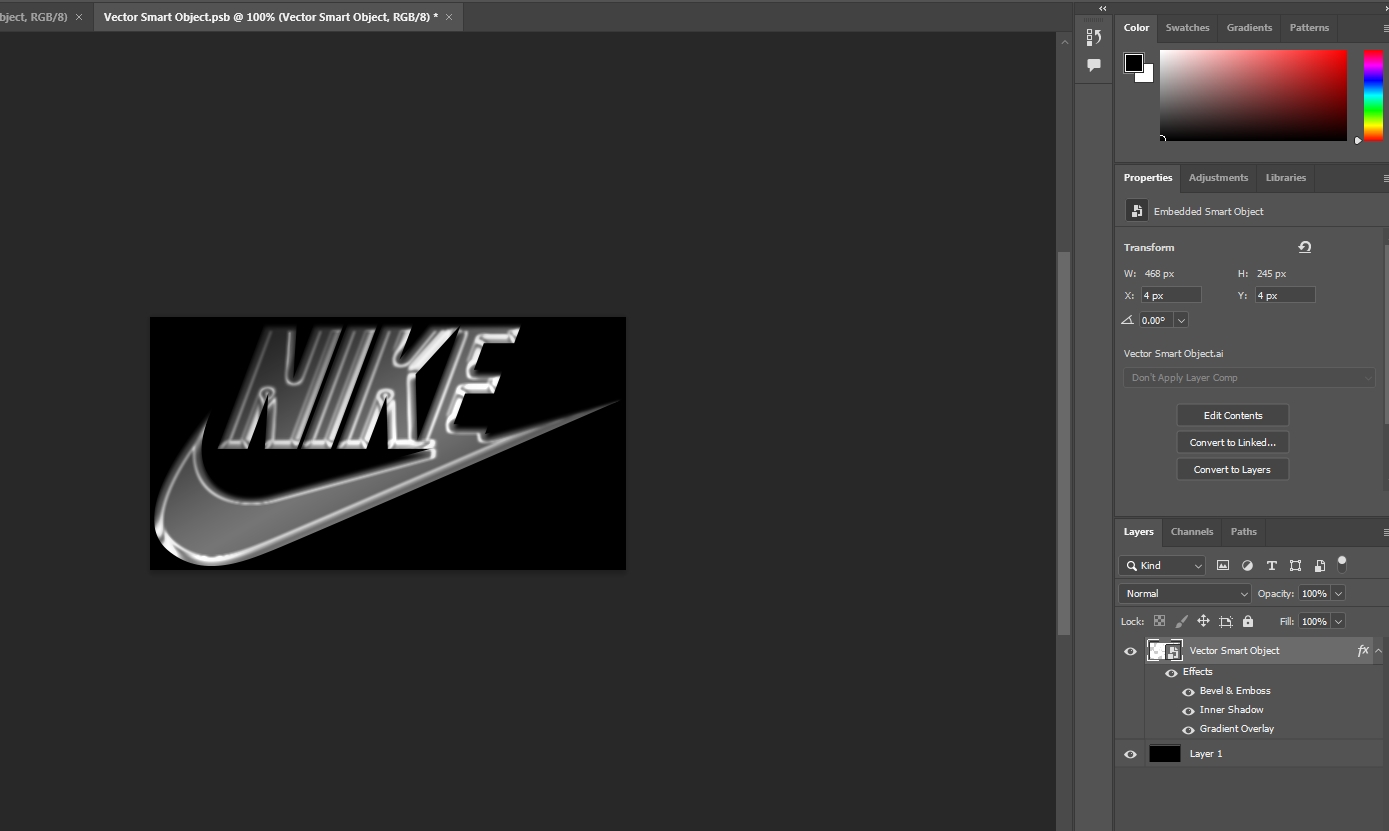Switch to the Libraries tab
1389x831 pixels.
click(1285, 178)
